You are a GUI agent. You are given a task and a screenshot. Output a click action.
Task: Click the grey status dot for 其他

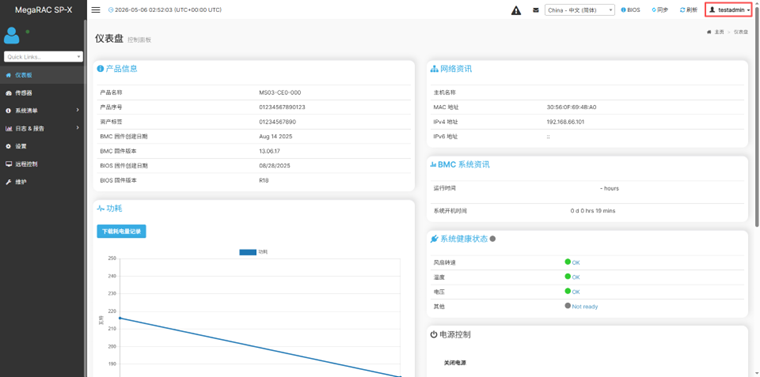(568, 306)
